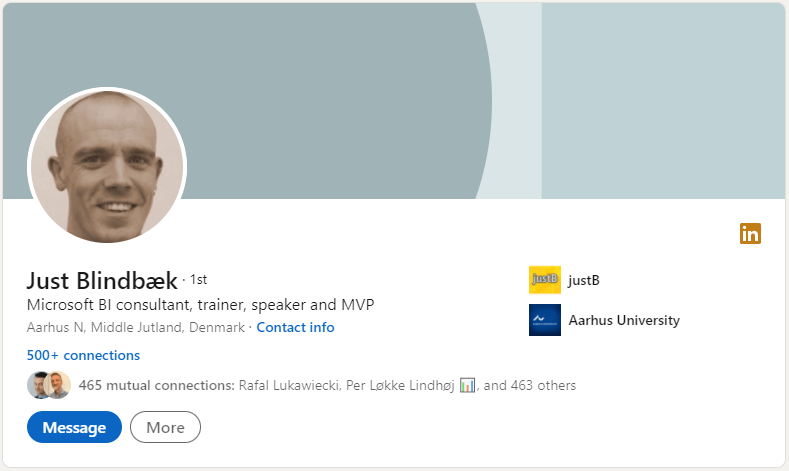Click the justB company logo icon

tap(545, 280)
